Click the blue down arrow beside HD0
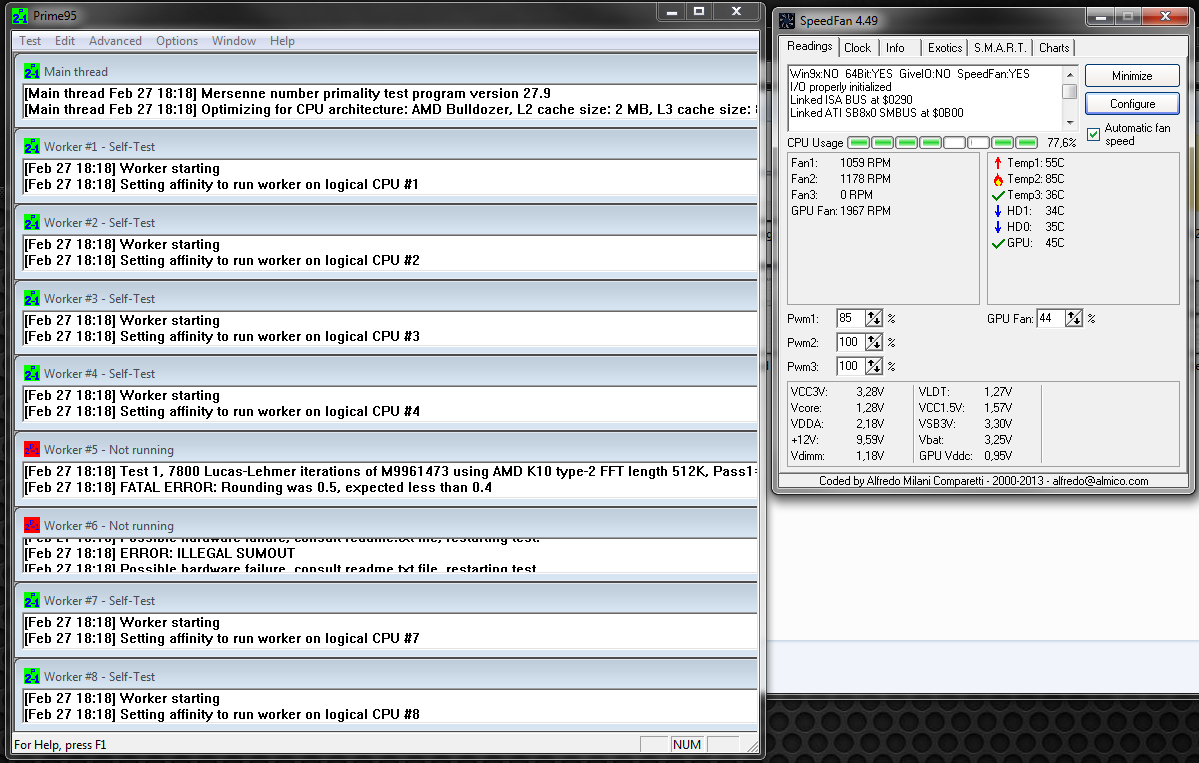Viewport: 1199px width, 763px height. pyautogui.click(x=998, y=227)
